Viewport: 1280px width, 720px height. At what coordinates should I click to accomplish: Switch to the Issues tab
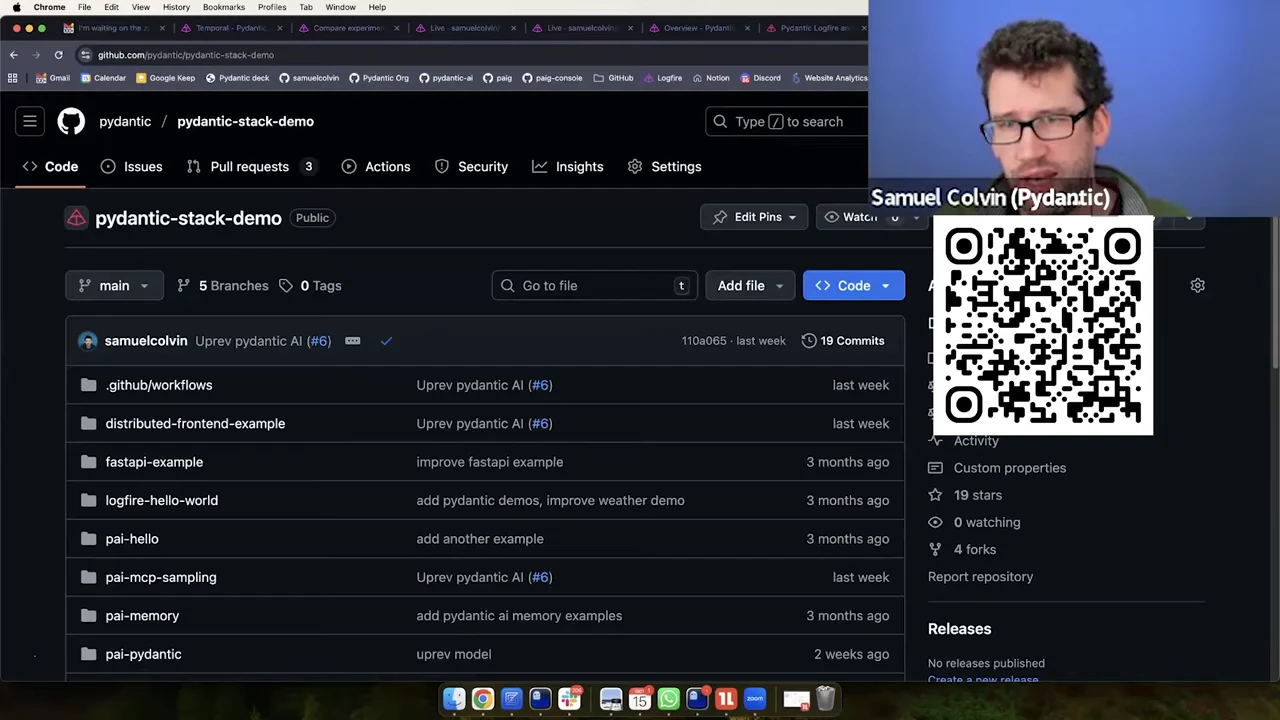point(131,167)
